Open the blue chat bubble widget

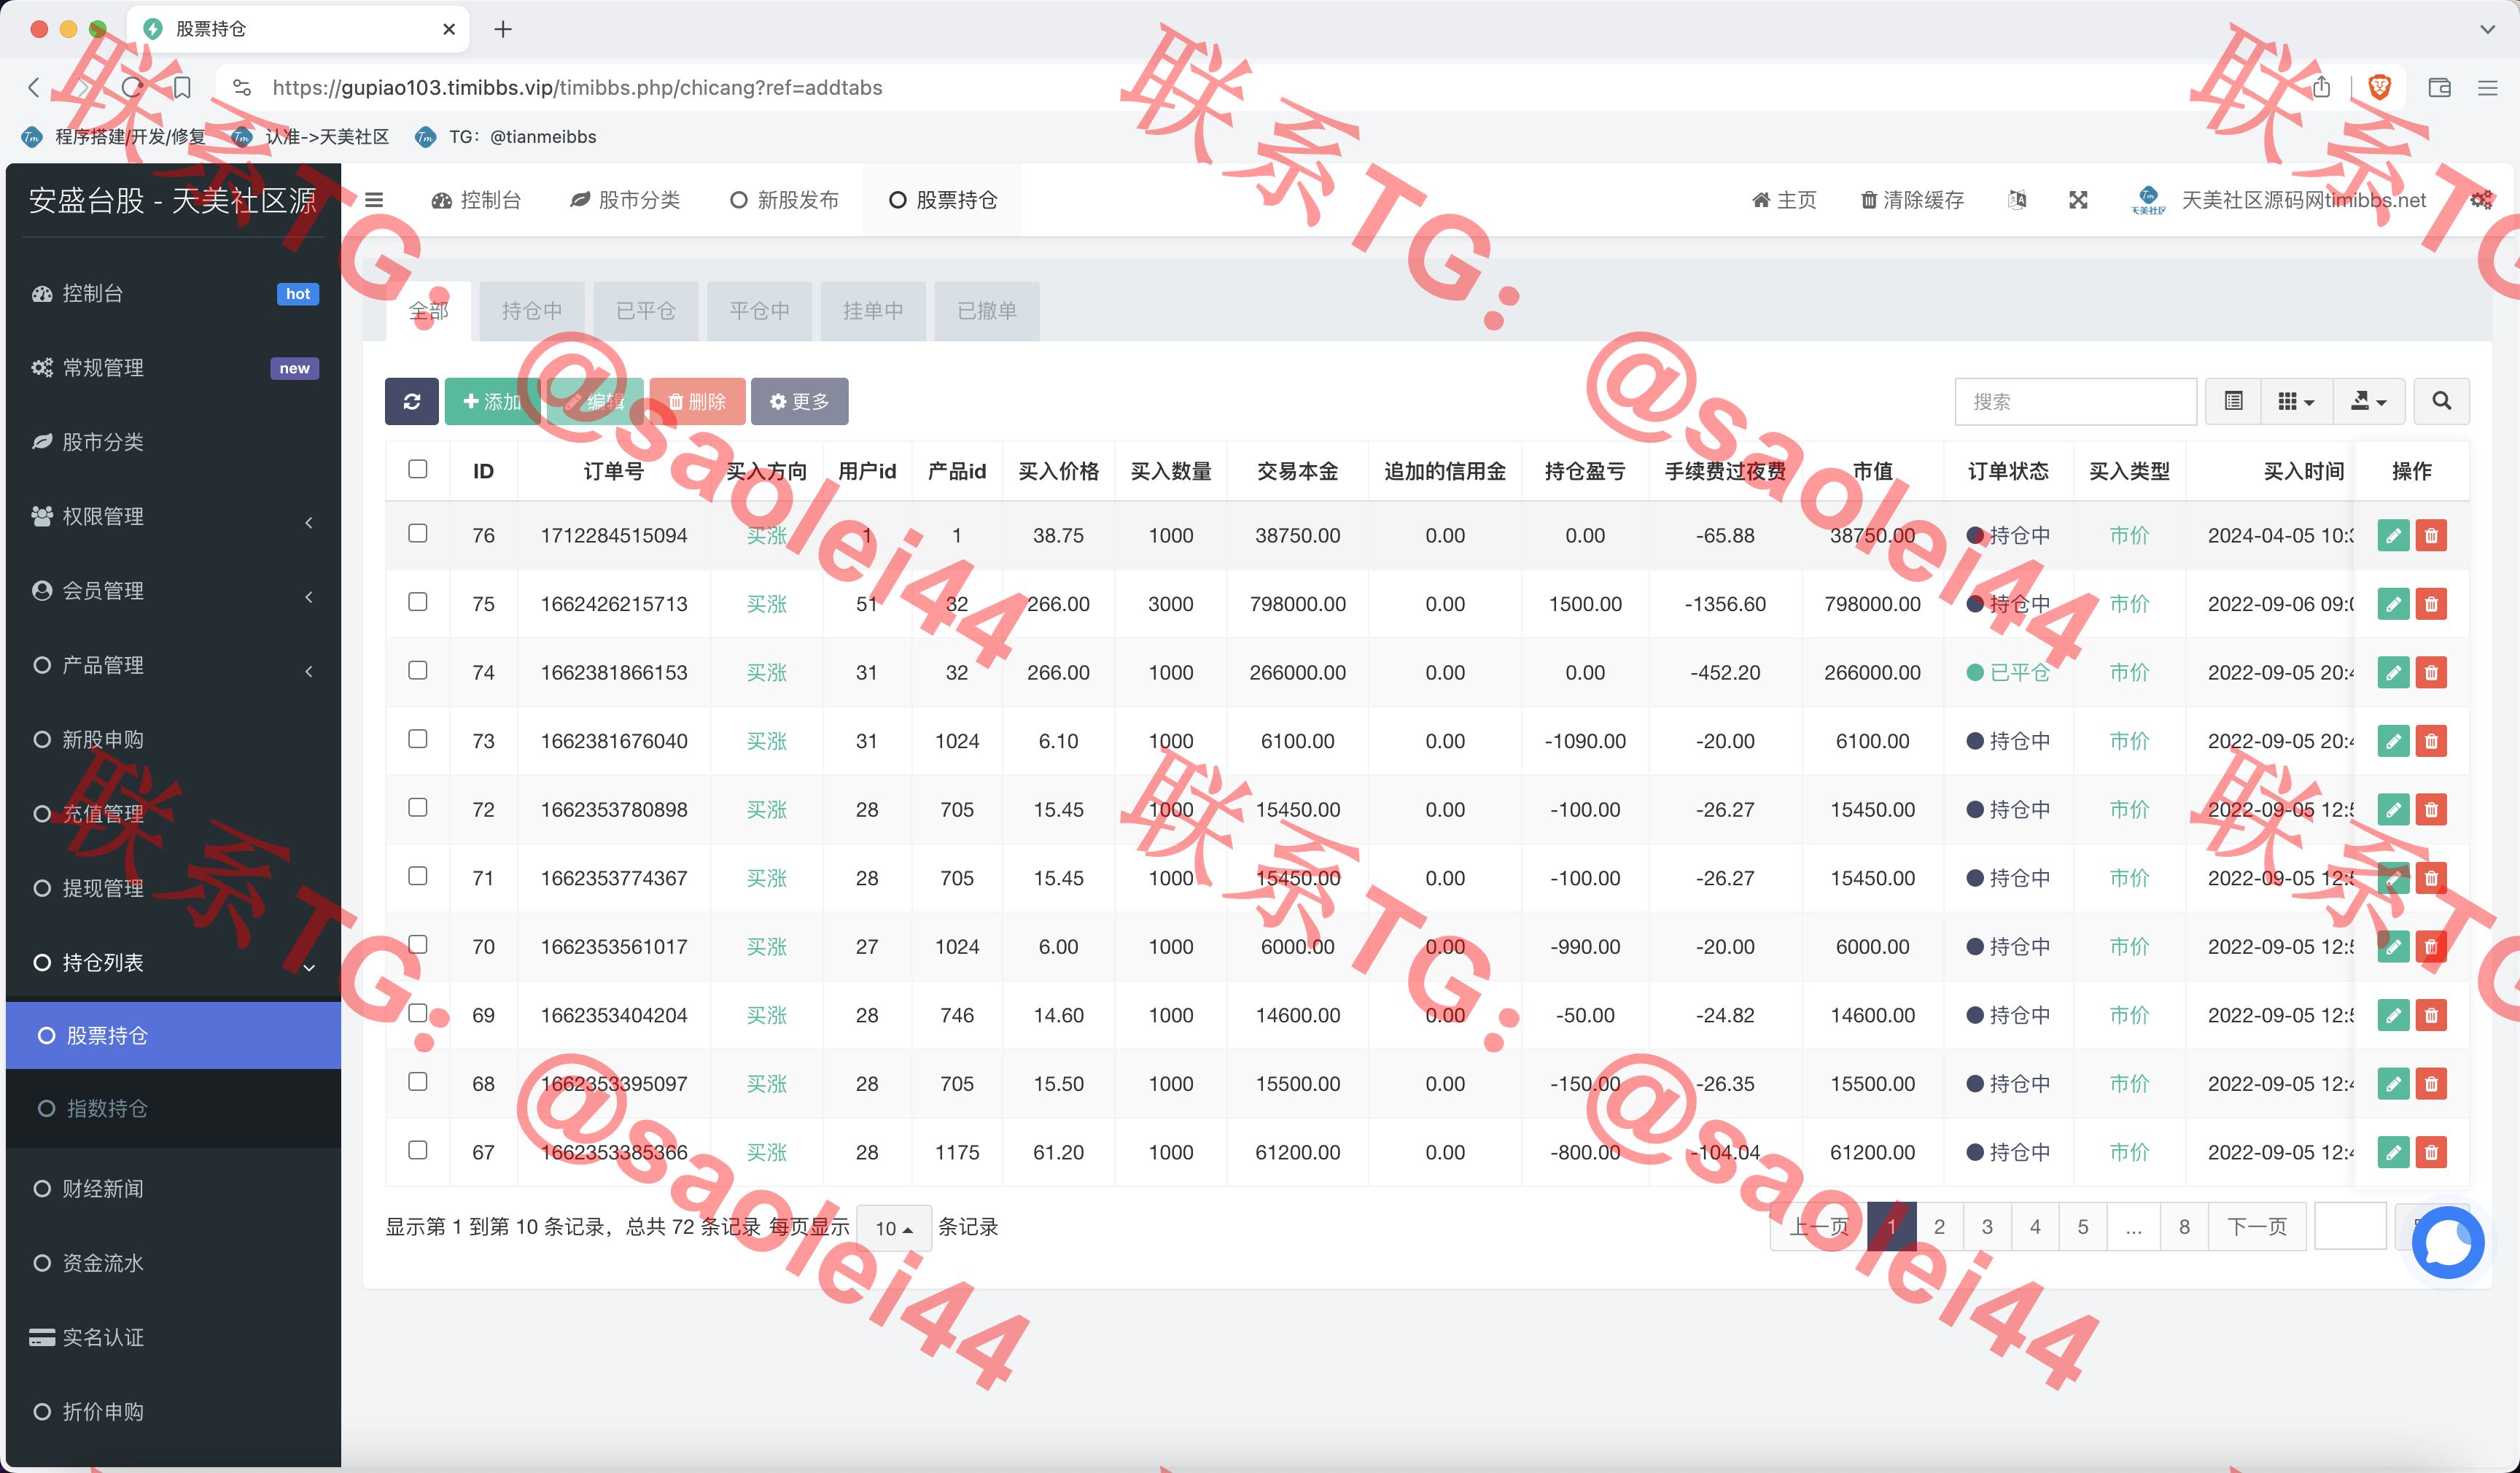[x=2447, y=1243]
